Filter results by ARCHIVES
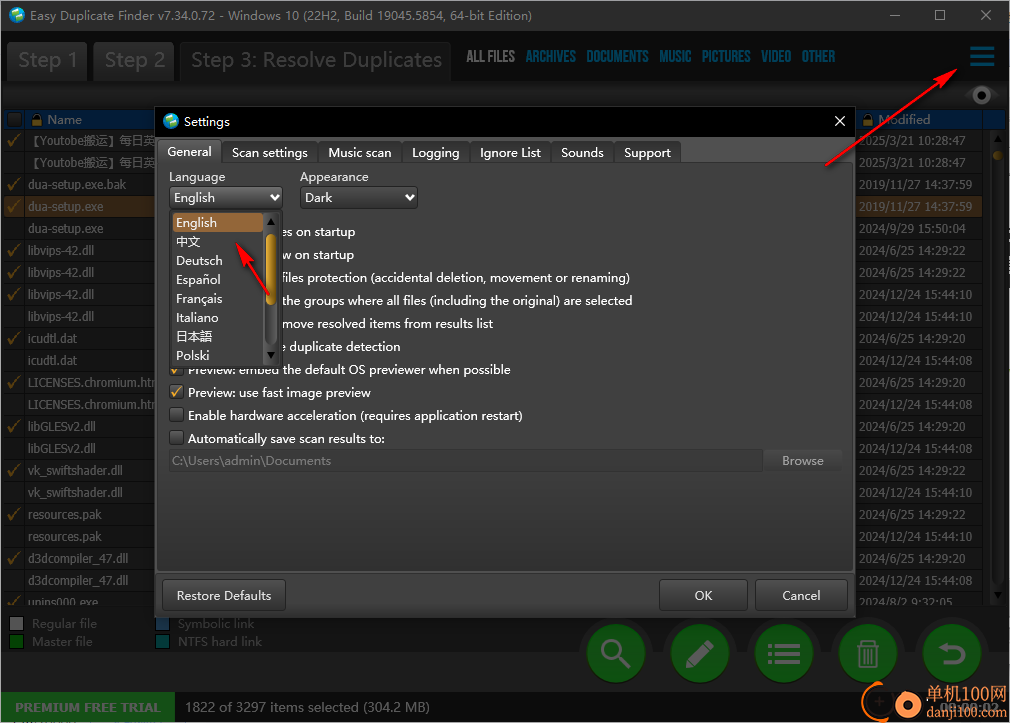This screenshot has height=723, width=1010. click(x=551, y=57)
